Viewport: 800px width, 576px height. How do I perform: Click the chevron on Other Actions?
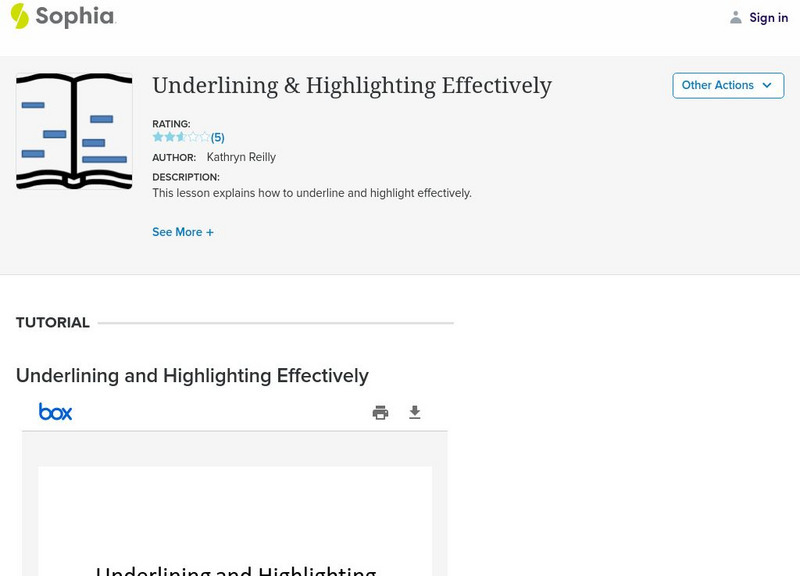(x=767, y=85)
